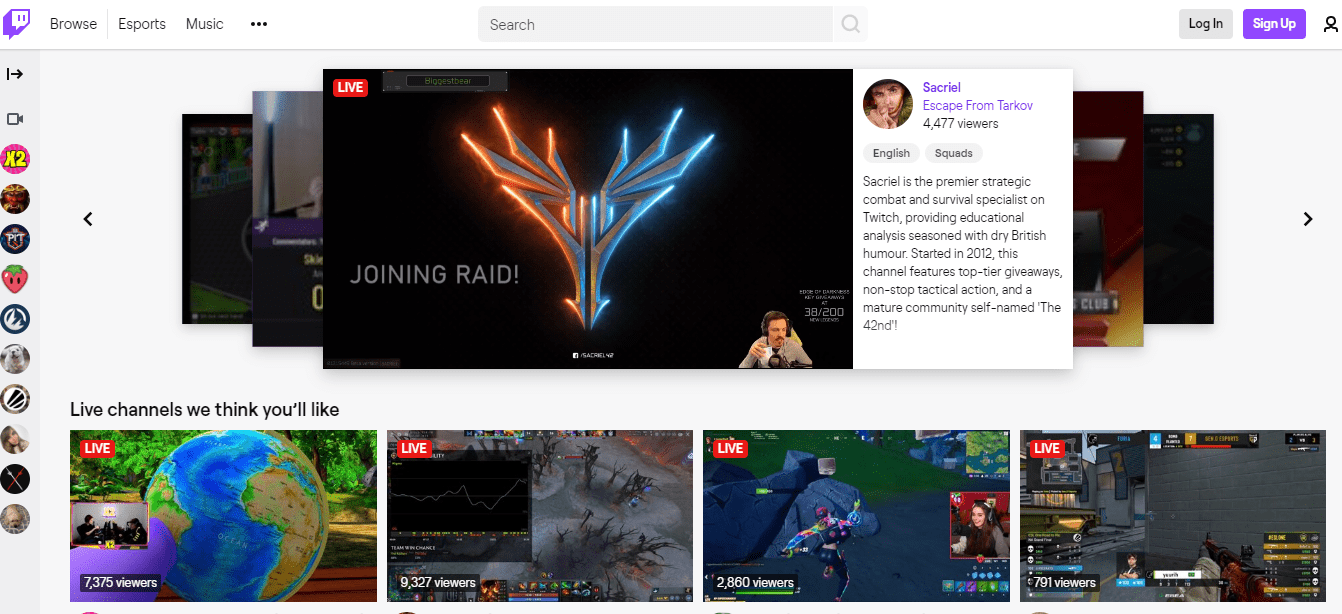Open Sacriel's profile picture
The image size is (1342, 614).
pos(888,104)
